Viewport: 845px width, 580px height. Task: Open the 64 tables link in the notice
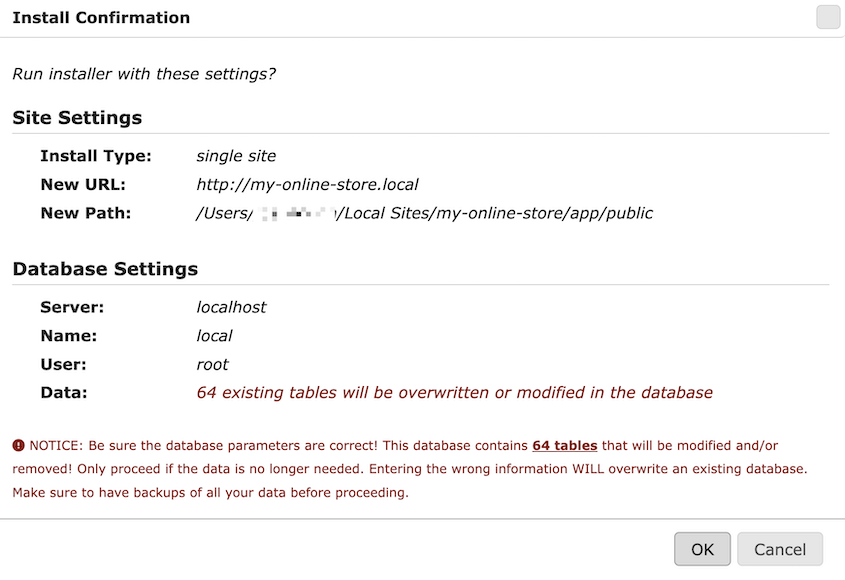click(564, 445)
